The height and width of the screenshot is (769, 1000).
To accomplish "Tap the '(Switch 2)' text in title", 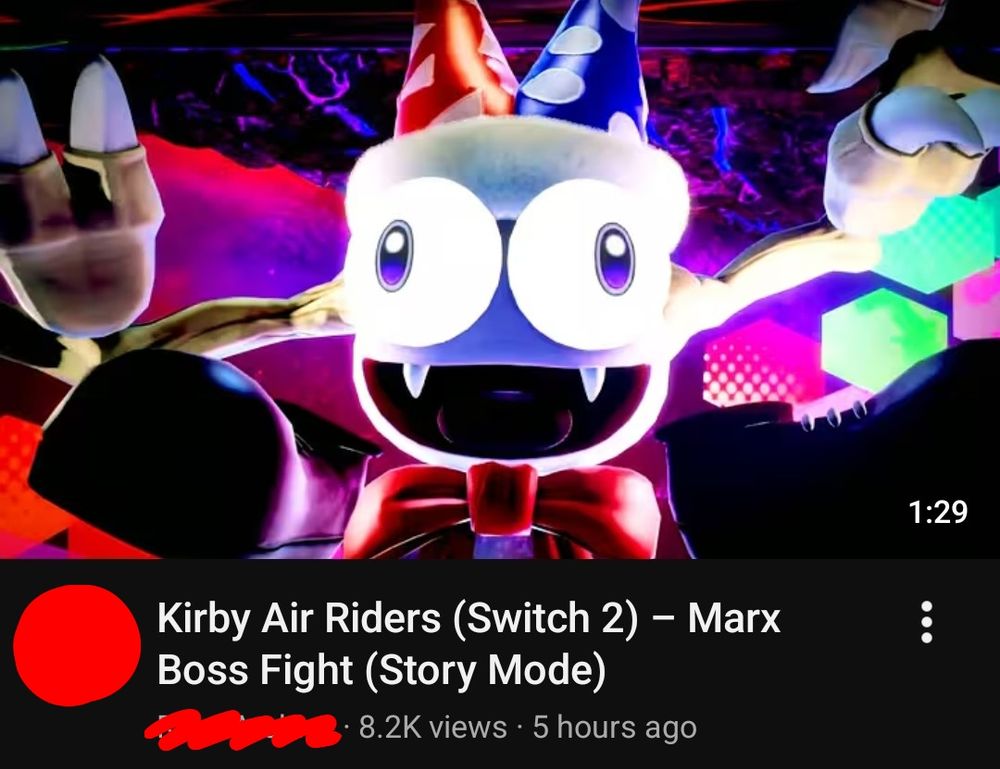I will 545,619.
